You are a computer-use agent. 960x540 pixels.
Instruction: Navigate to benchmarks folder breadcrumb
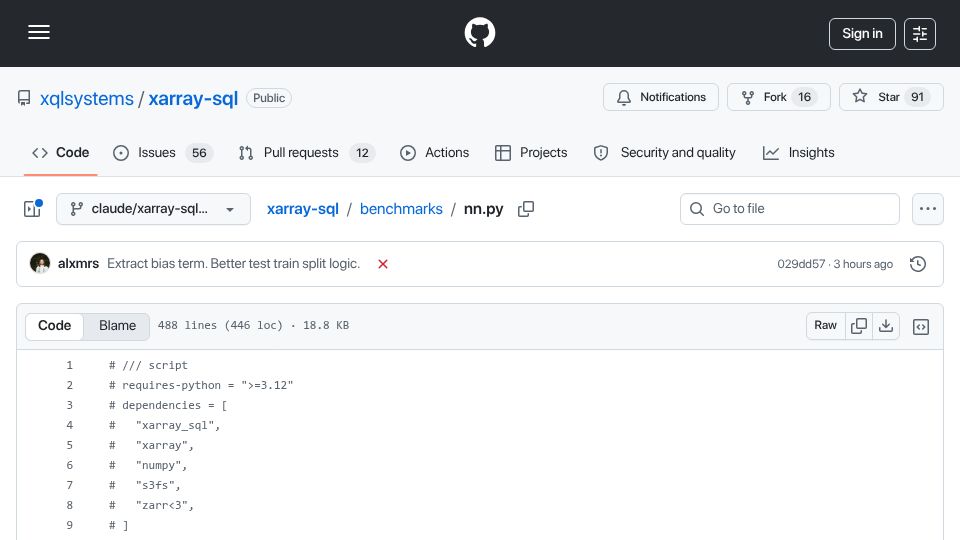401,209
